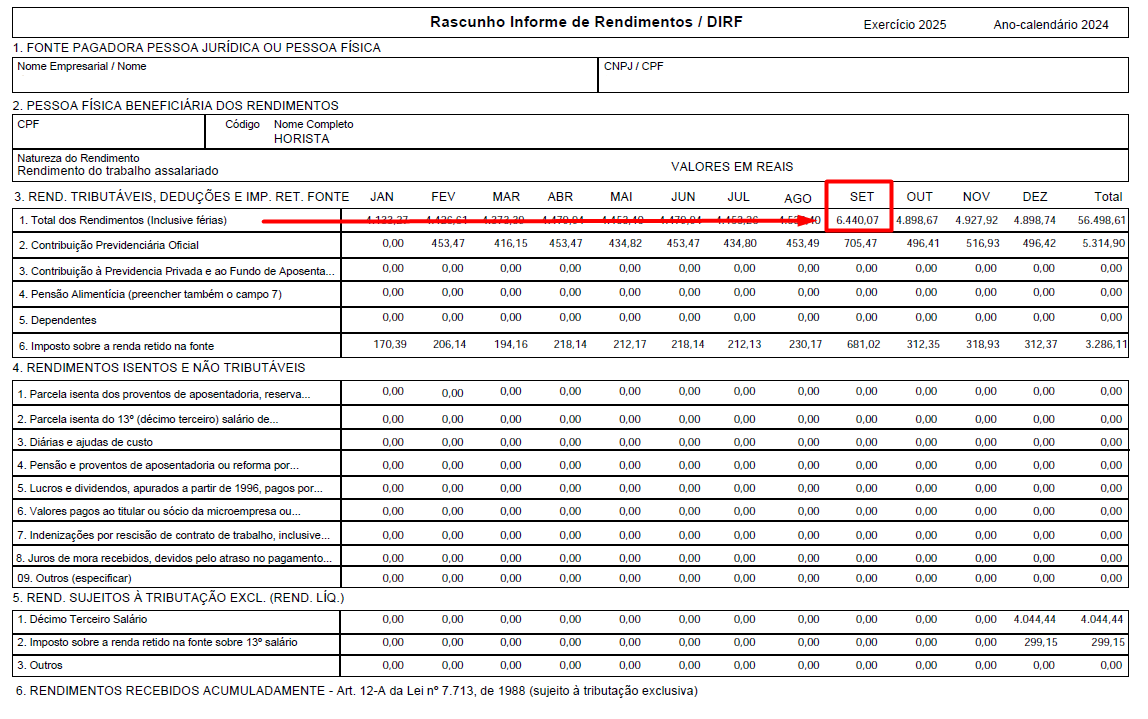Click the 'MAI' column header

(x=621, y=197)
